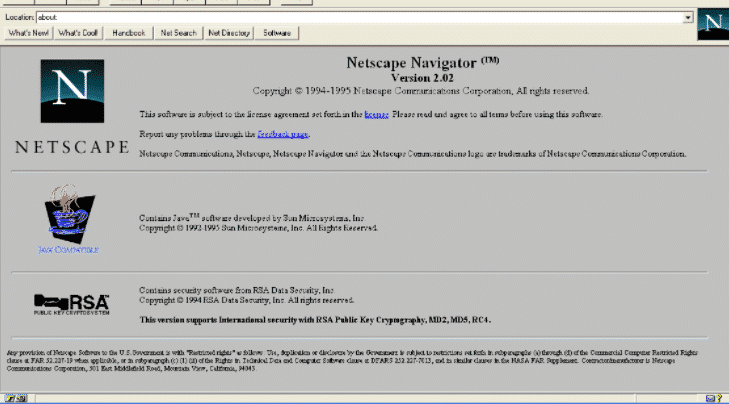Open the What's Cool! directory button

(78, 33)
